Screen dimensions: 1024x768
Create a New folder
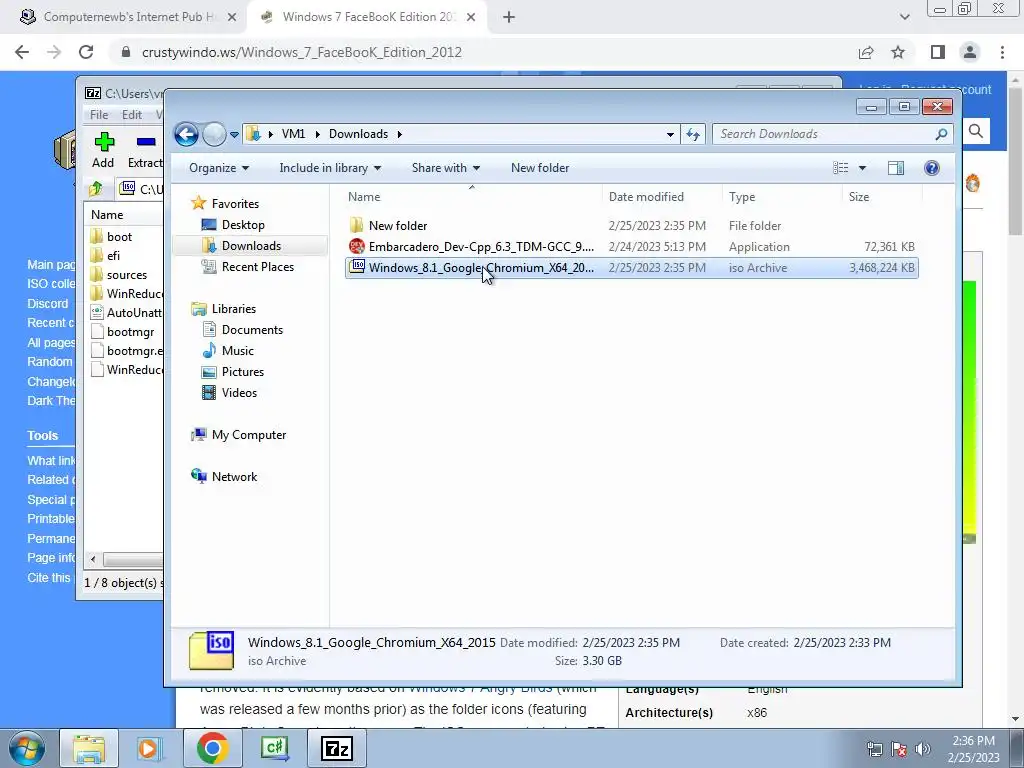coord(539,168)
